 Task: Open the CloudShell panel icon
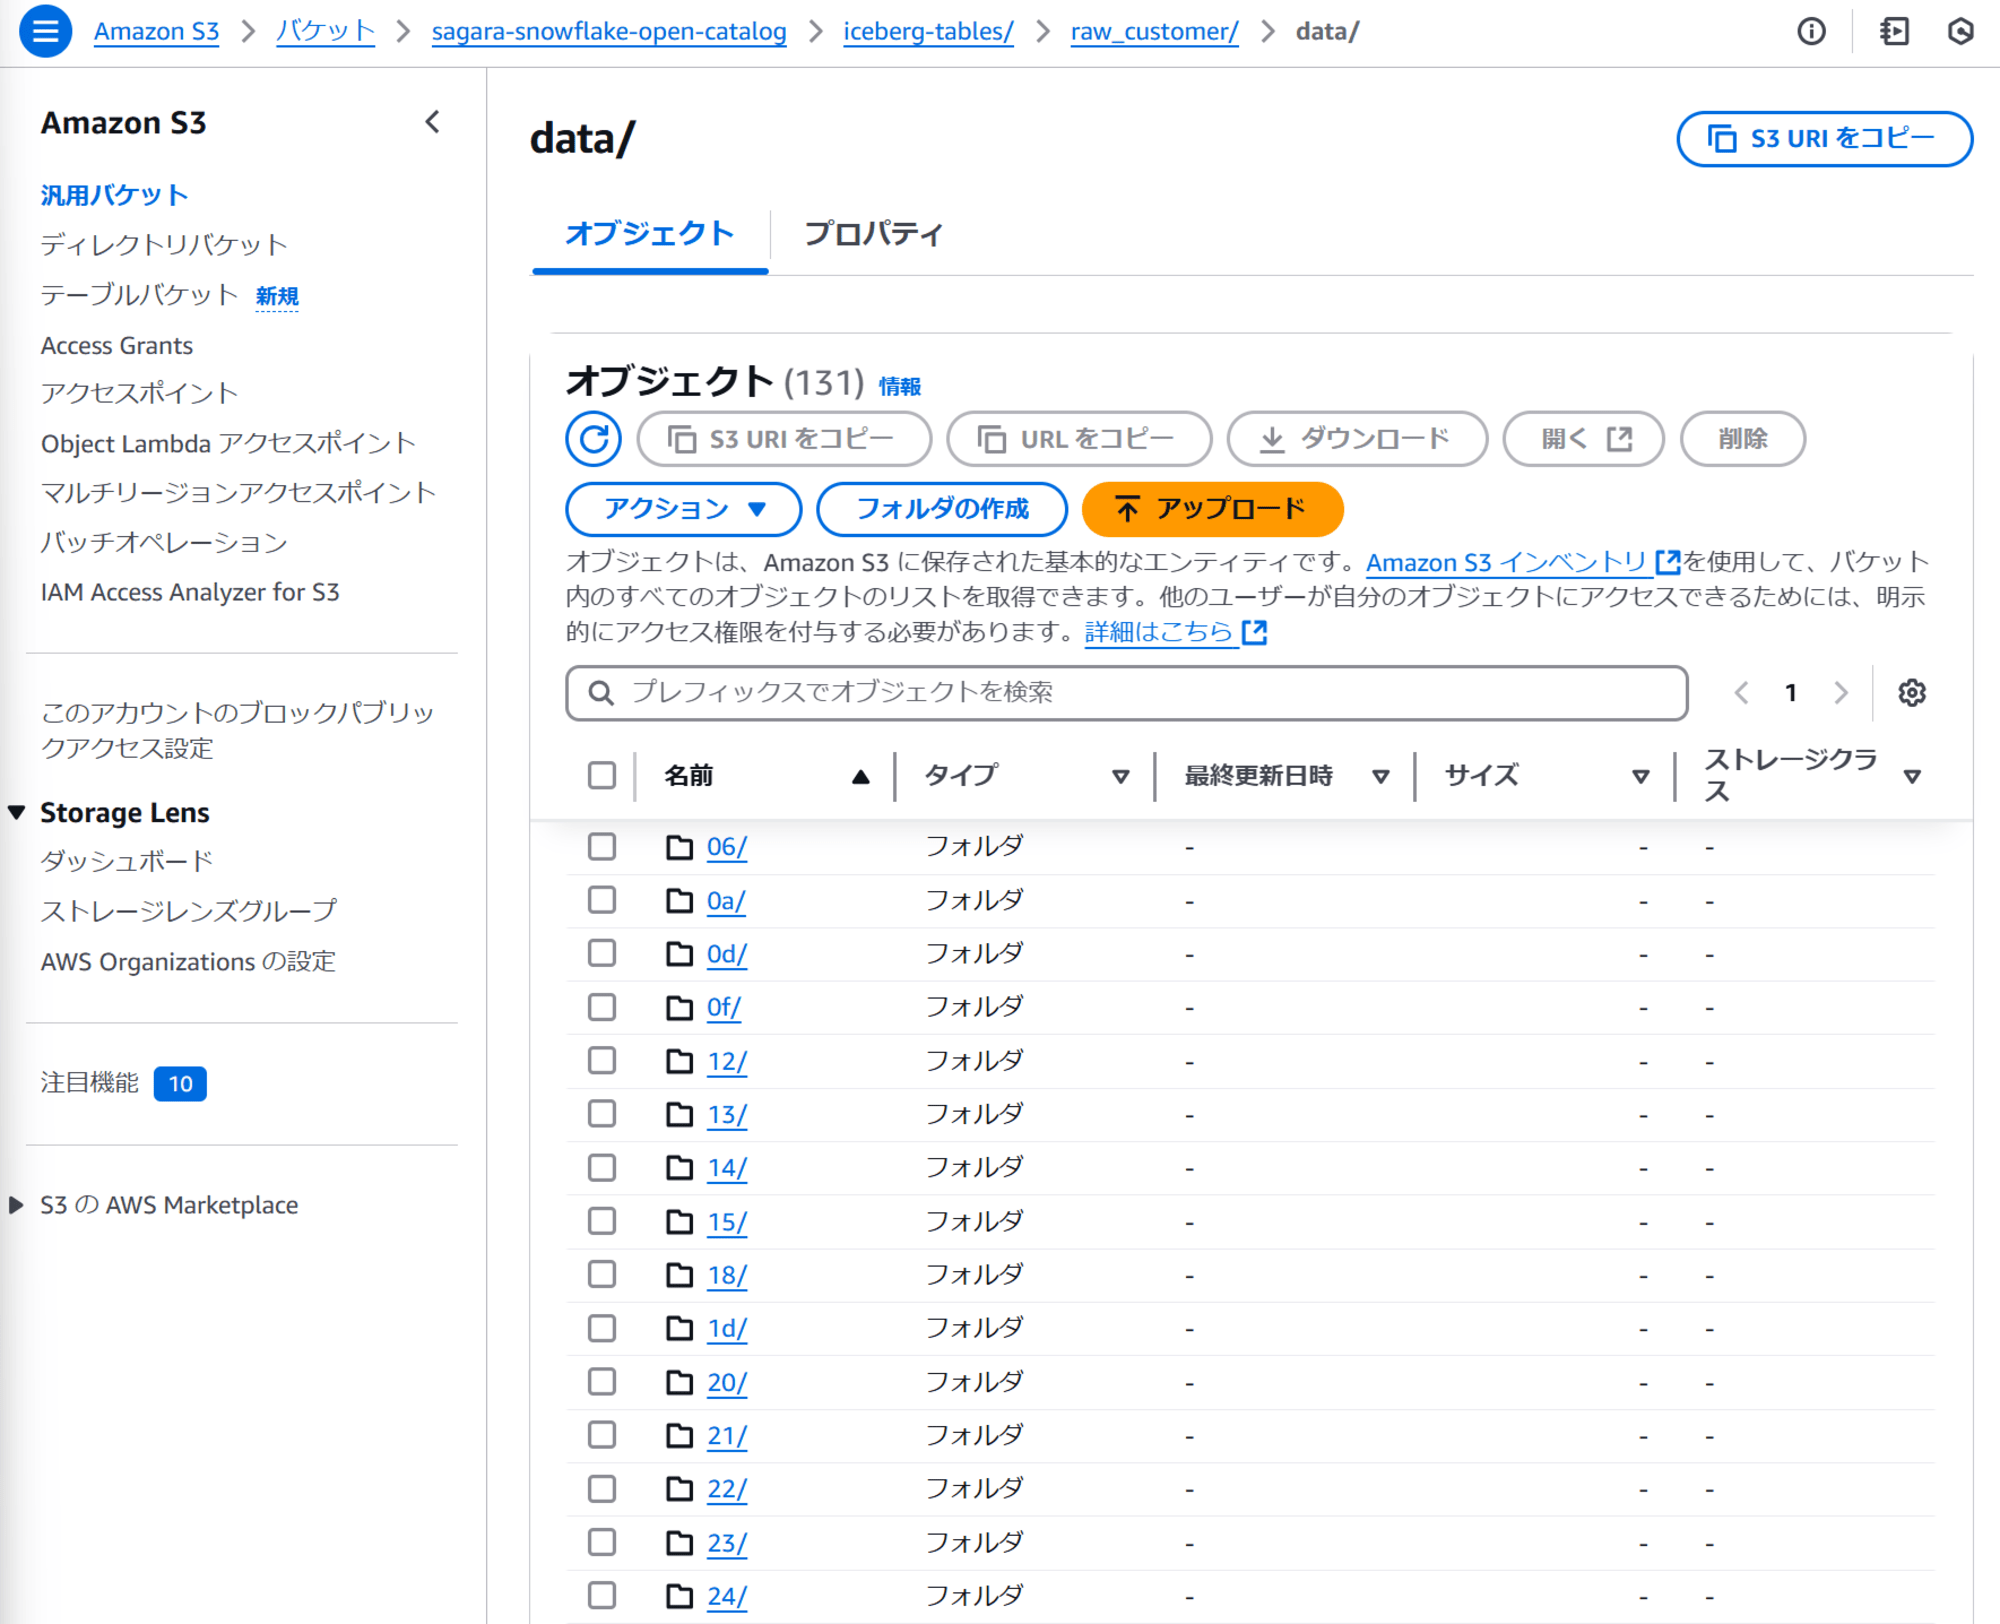point(1894,32)
